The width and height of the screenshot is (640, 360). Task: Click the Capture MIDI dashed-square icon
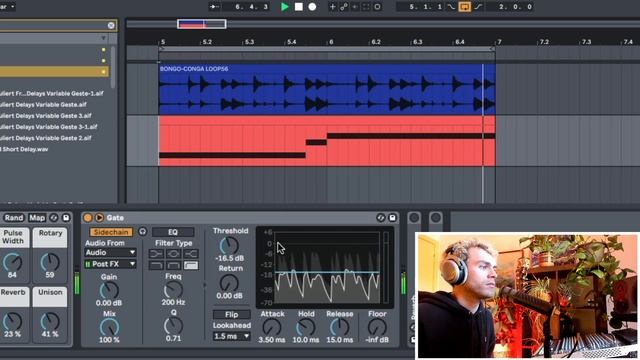point(366,7)
